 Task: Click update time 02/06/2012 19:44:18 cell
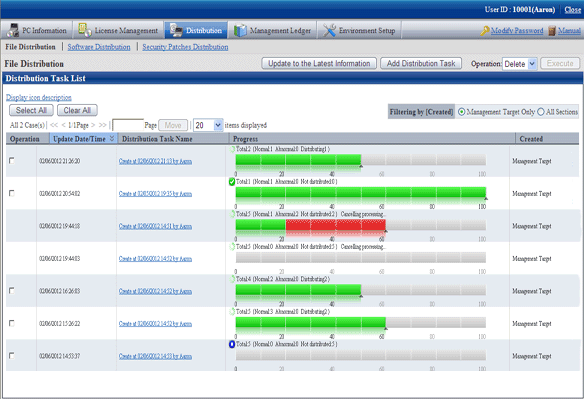tap(59, 226)
